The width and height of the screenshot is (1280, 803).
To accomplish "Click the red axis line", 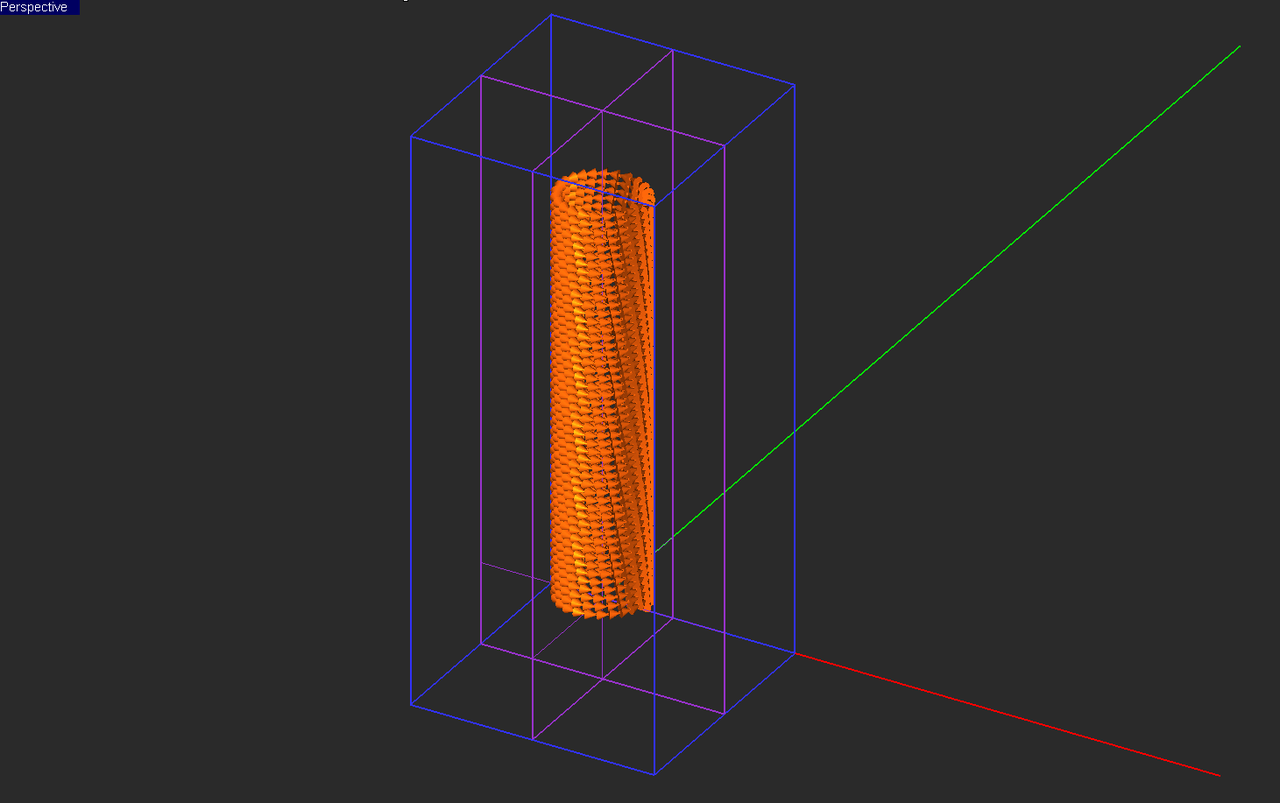I will (x=1000, y=710).
